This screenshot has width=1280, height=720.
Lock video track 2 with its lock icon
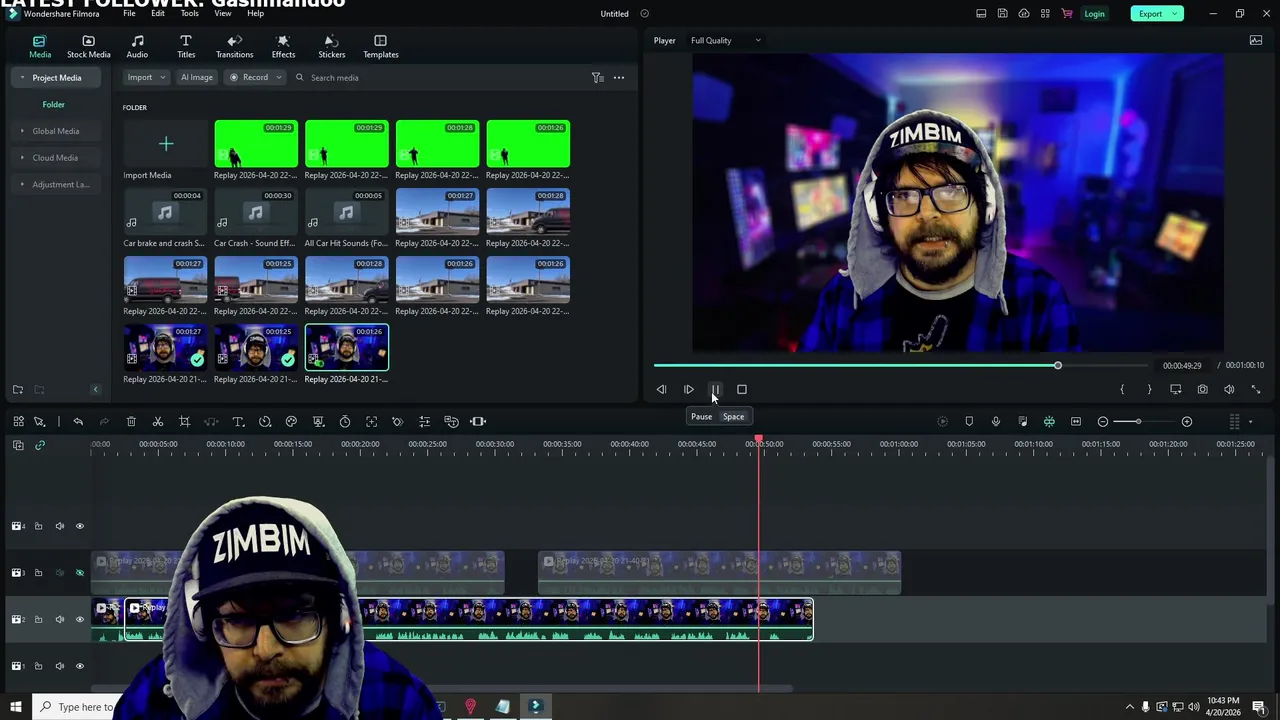coord(39,620)
